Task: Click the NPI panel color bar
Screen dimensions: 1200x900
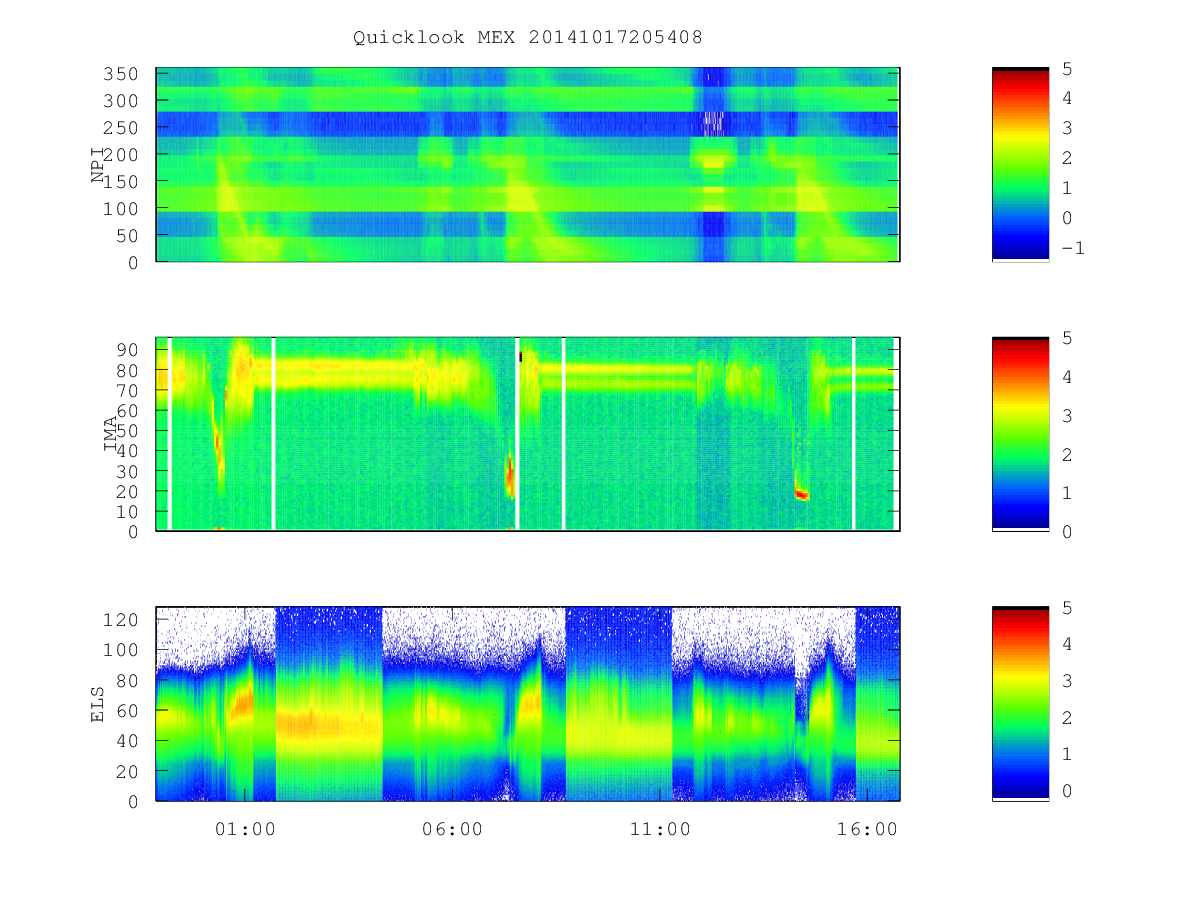Action: pos(1020,165)
